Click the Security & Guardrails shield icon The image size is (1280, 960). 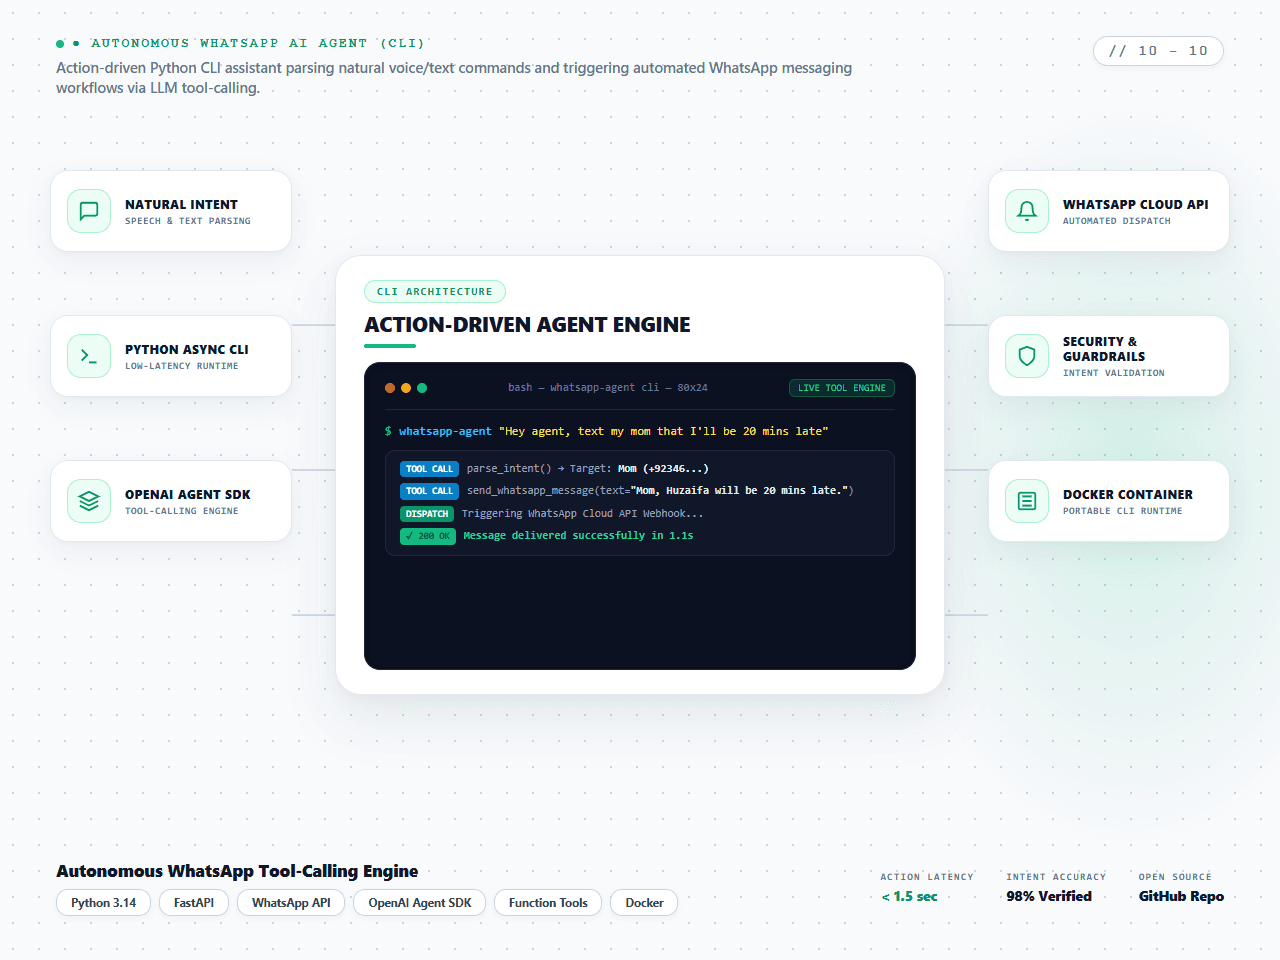[x=1027, y=356]
